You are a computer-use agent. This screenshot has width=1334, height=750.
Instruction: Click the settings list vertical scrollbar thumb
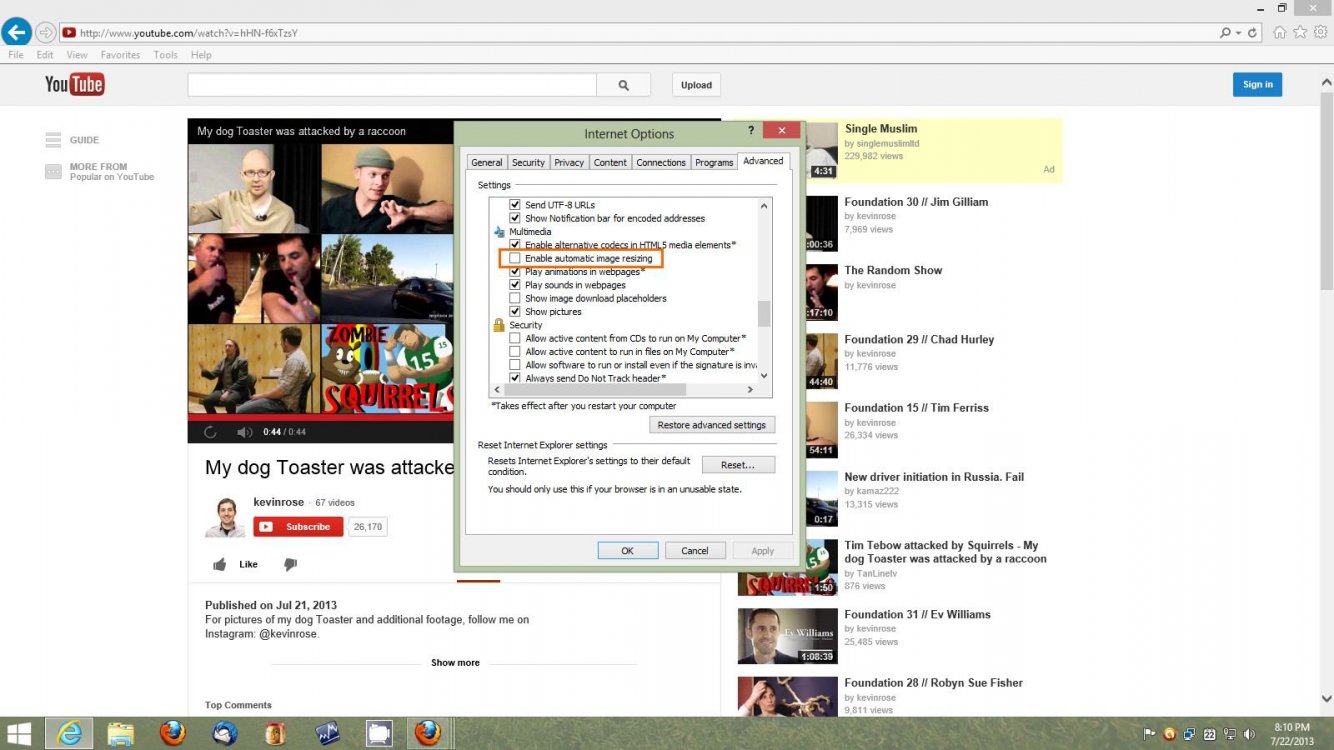[764, 314]
